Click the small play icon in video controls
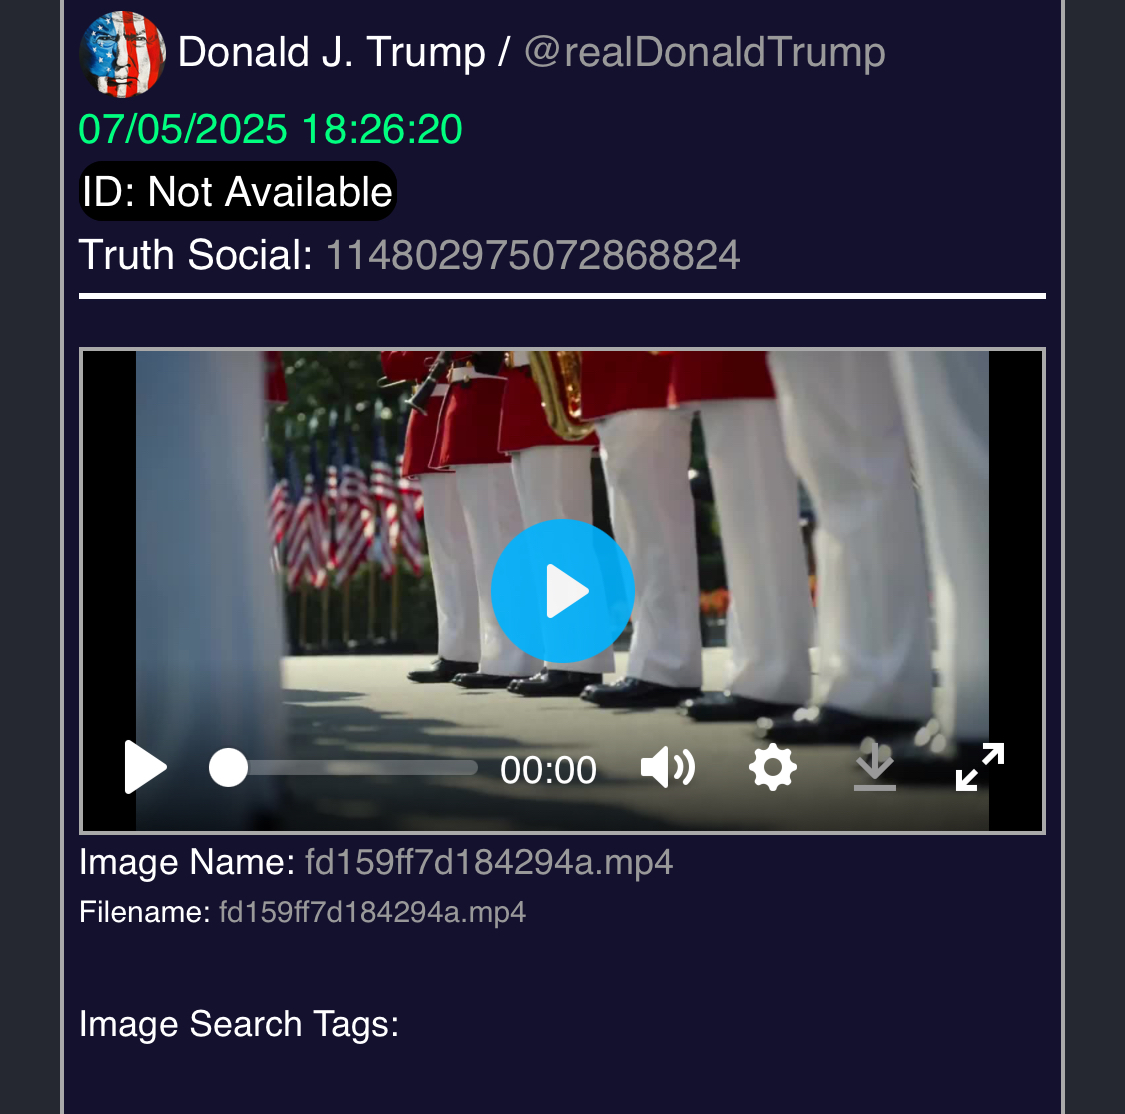 coord(146,768)
